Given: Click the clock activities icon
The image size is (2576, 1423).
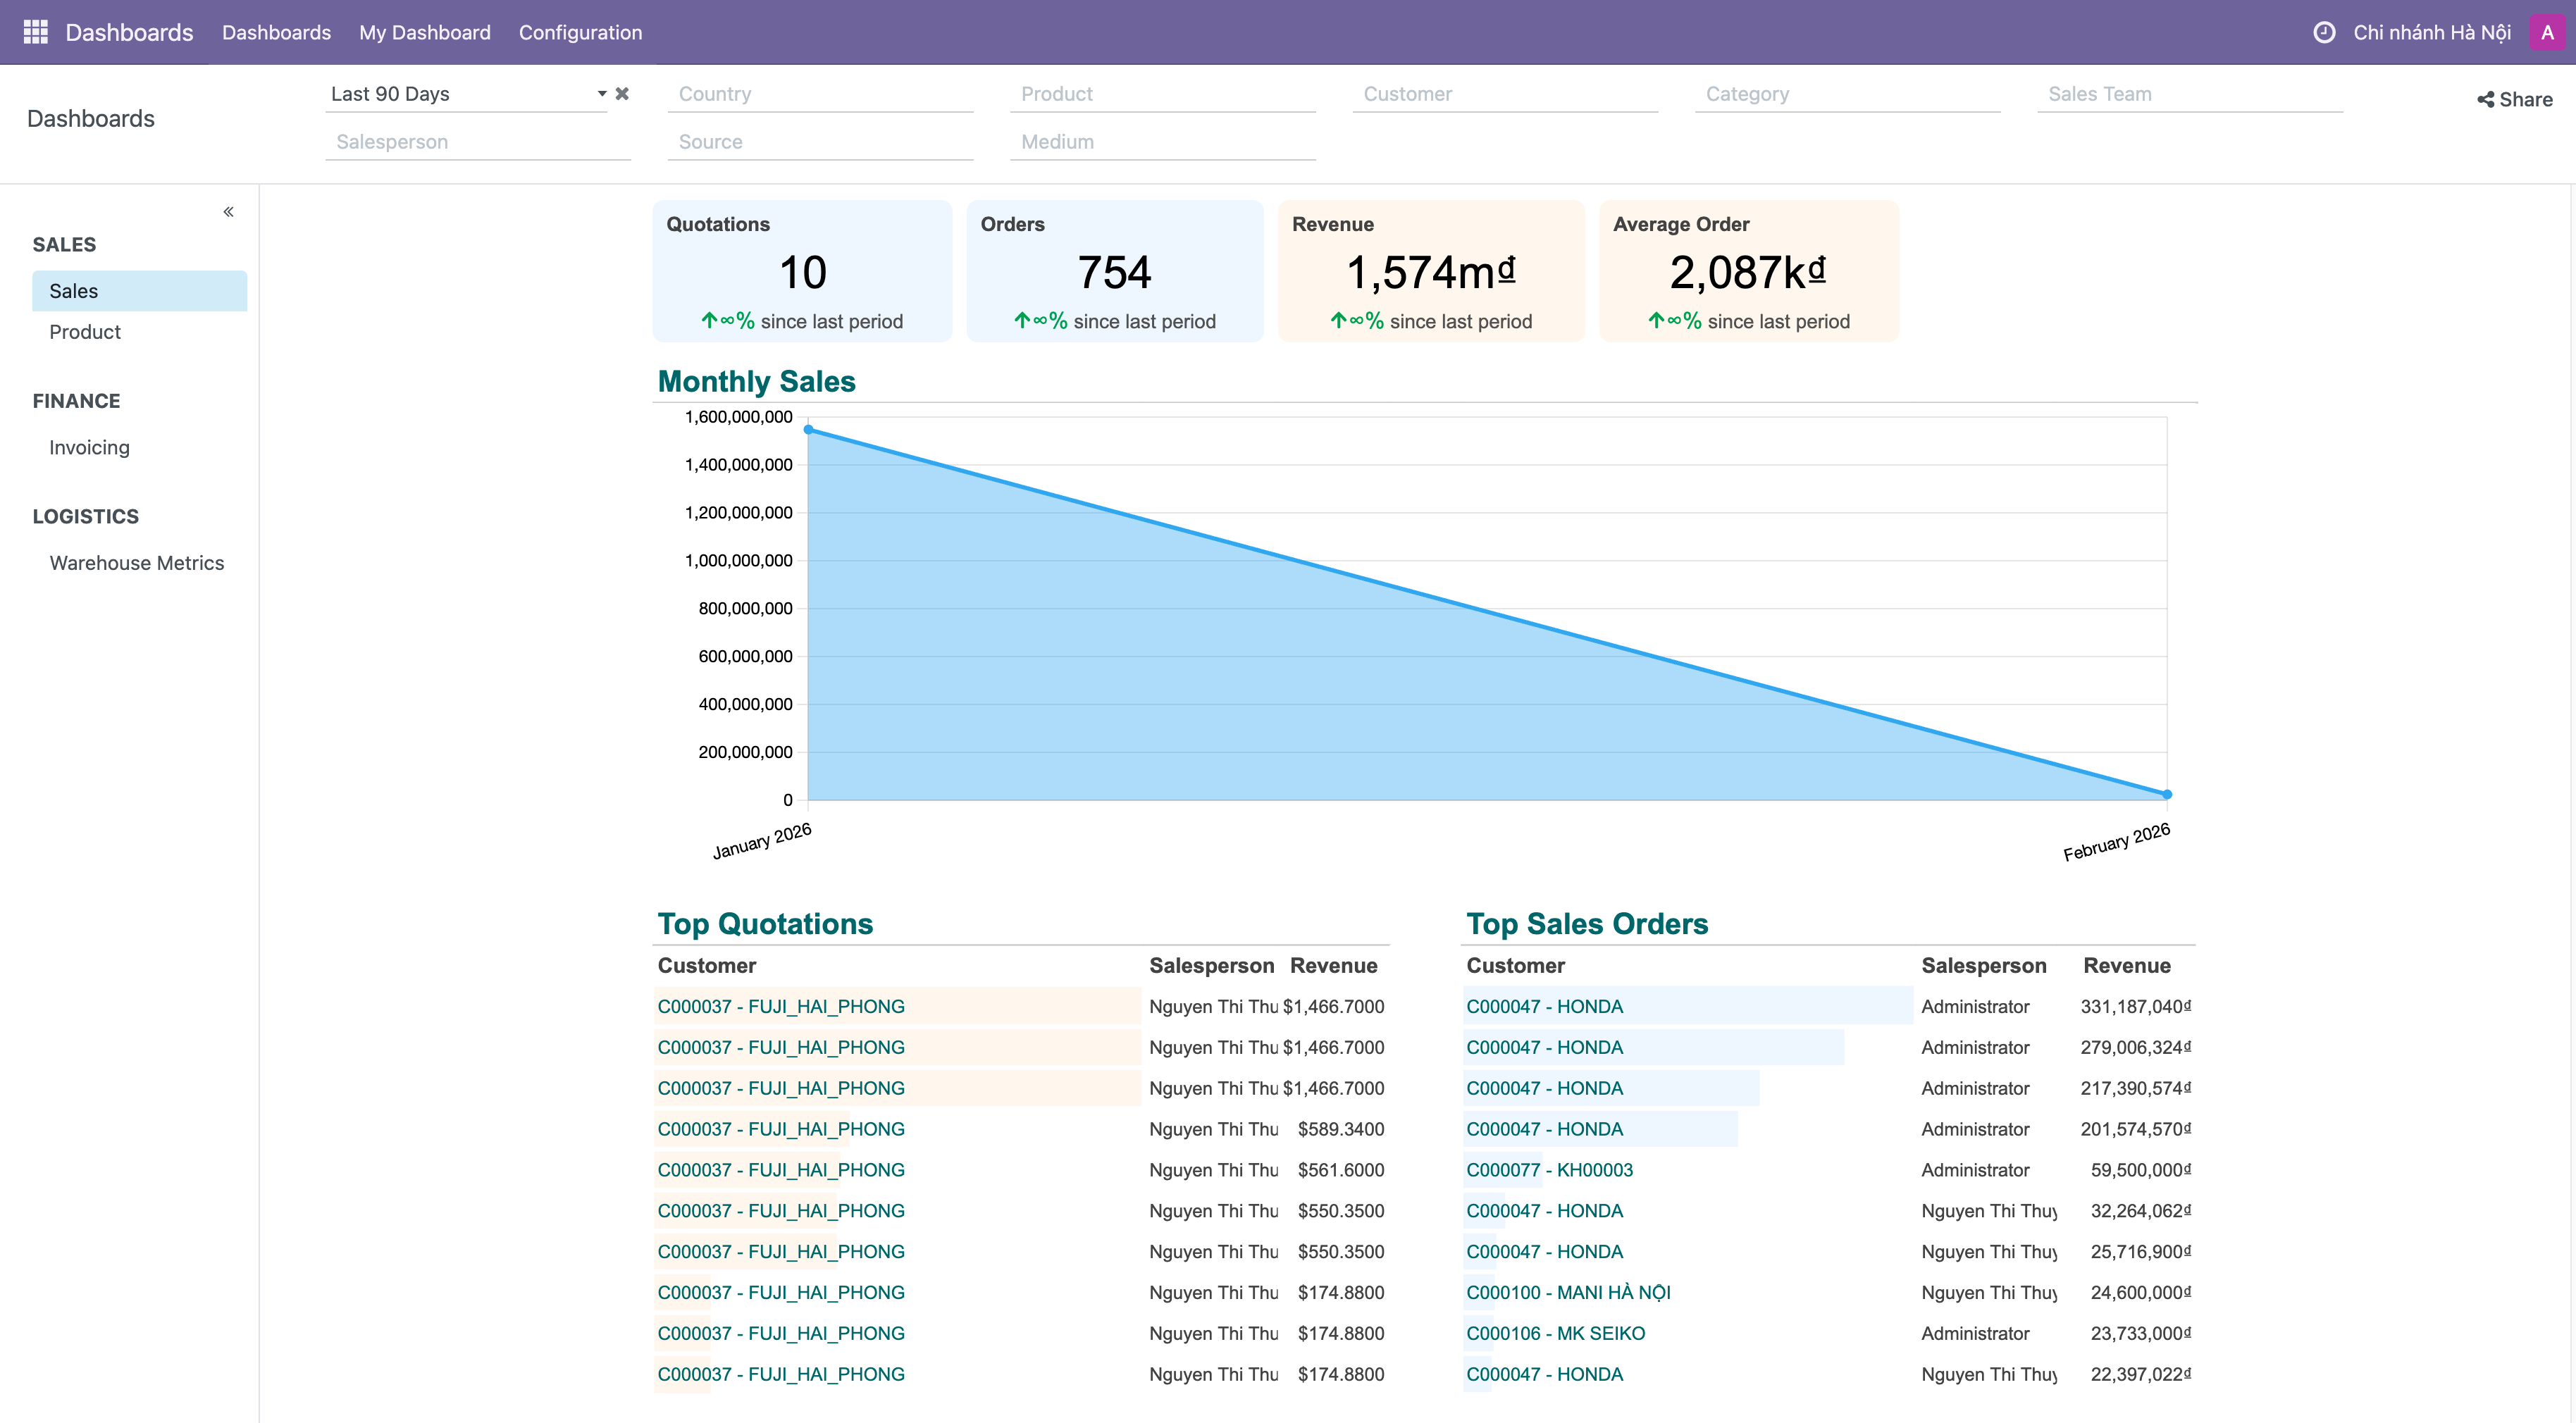Looking at the screenshot, I should [2324, 32].
